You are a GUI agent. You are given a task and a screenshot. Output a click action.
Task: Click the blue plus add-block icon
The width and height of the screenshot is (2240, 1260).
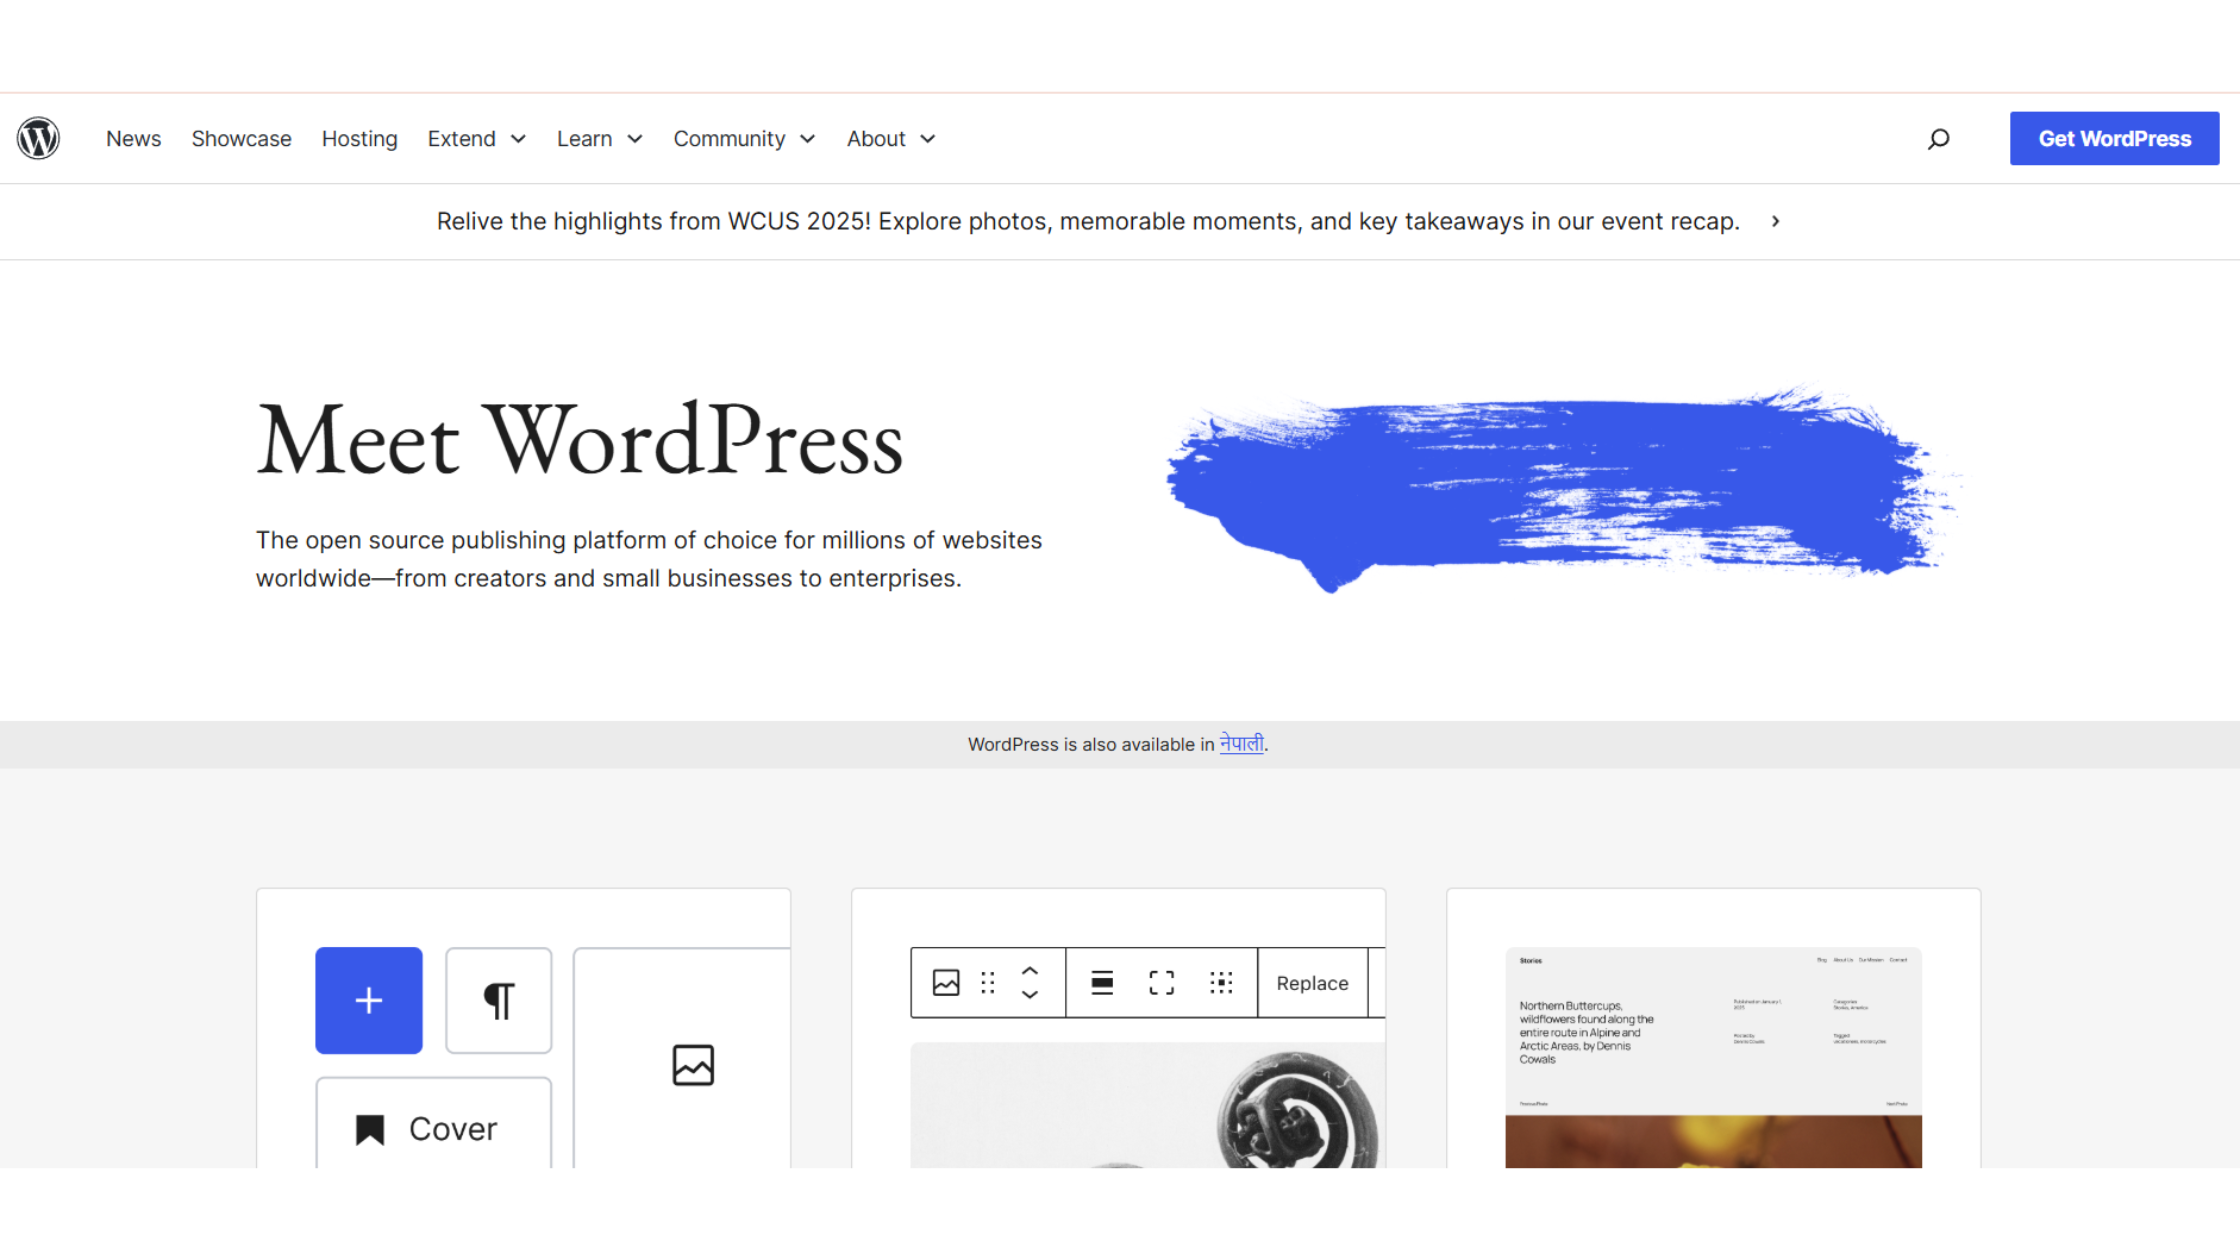click(369, 1000)
